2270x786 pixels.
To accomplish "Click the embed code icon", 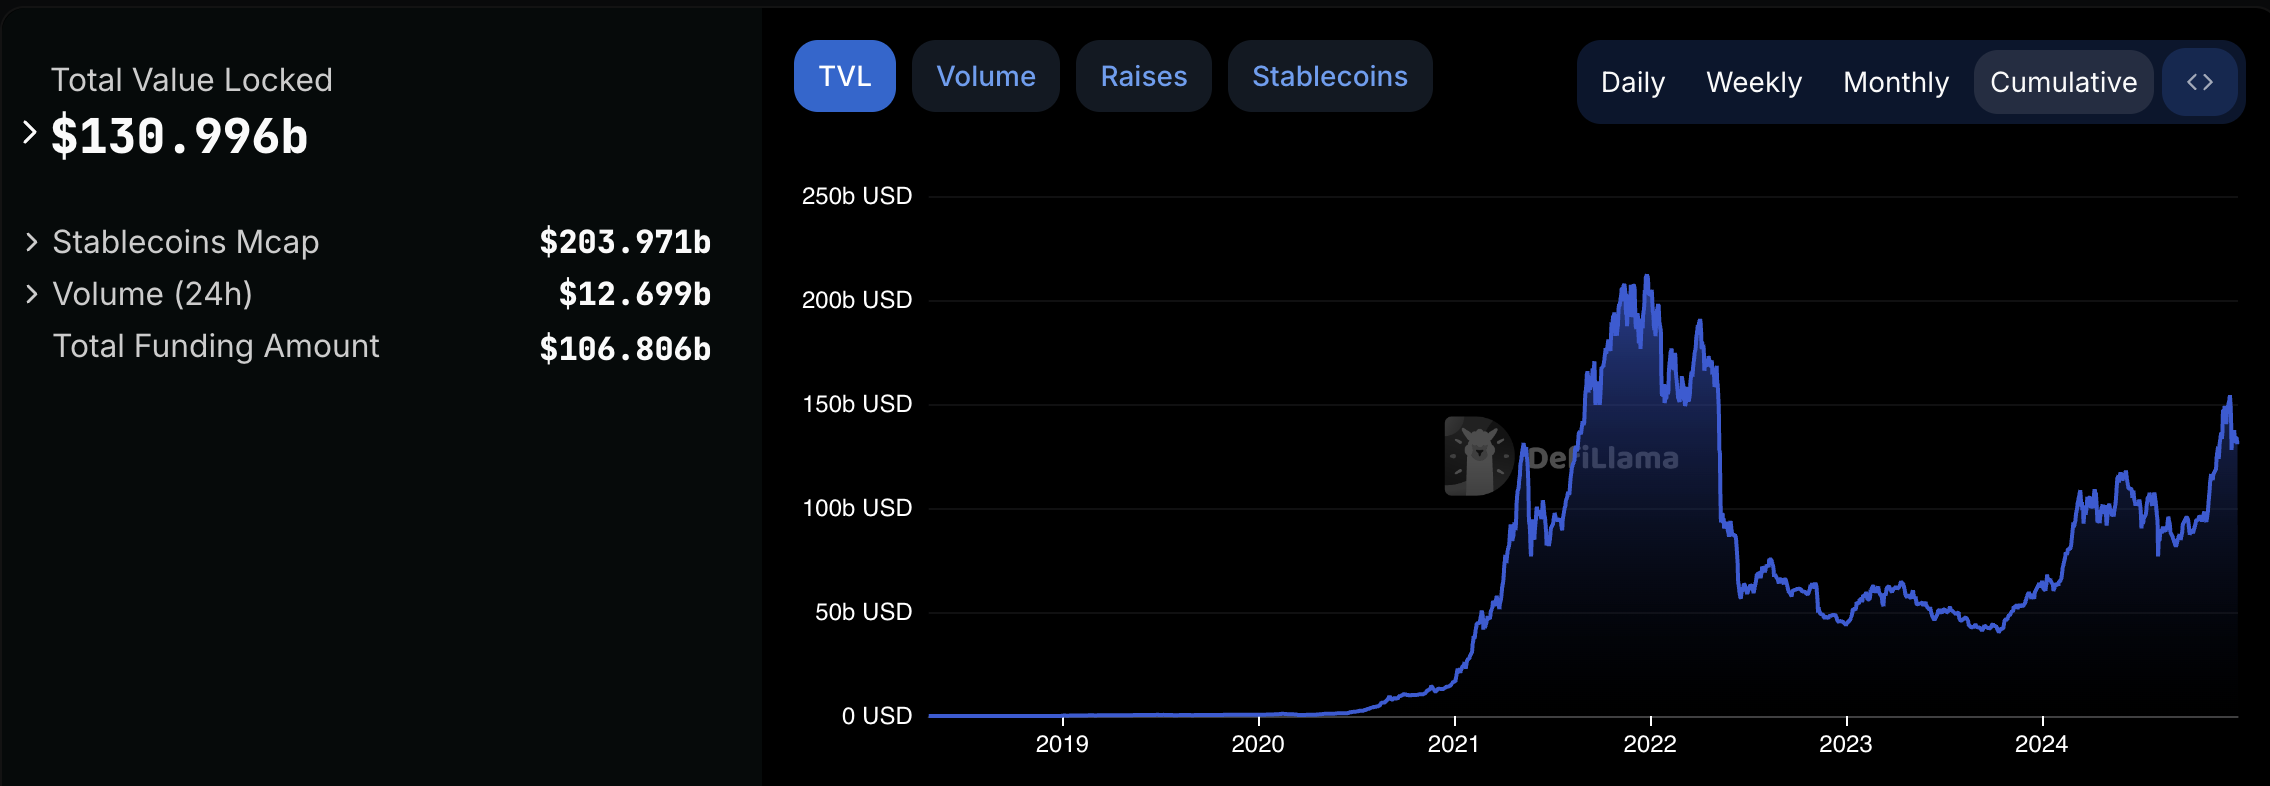I will pyautogui.click(x=2199, y=82).
